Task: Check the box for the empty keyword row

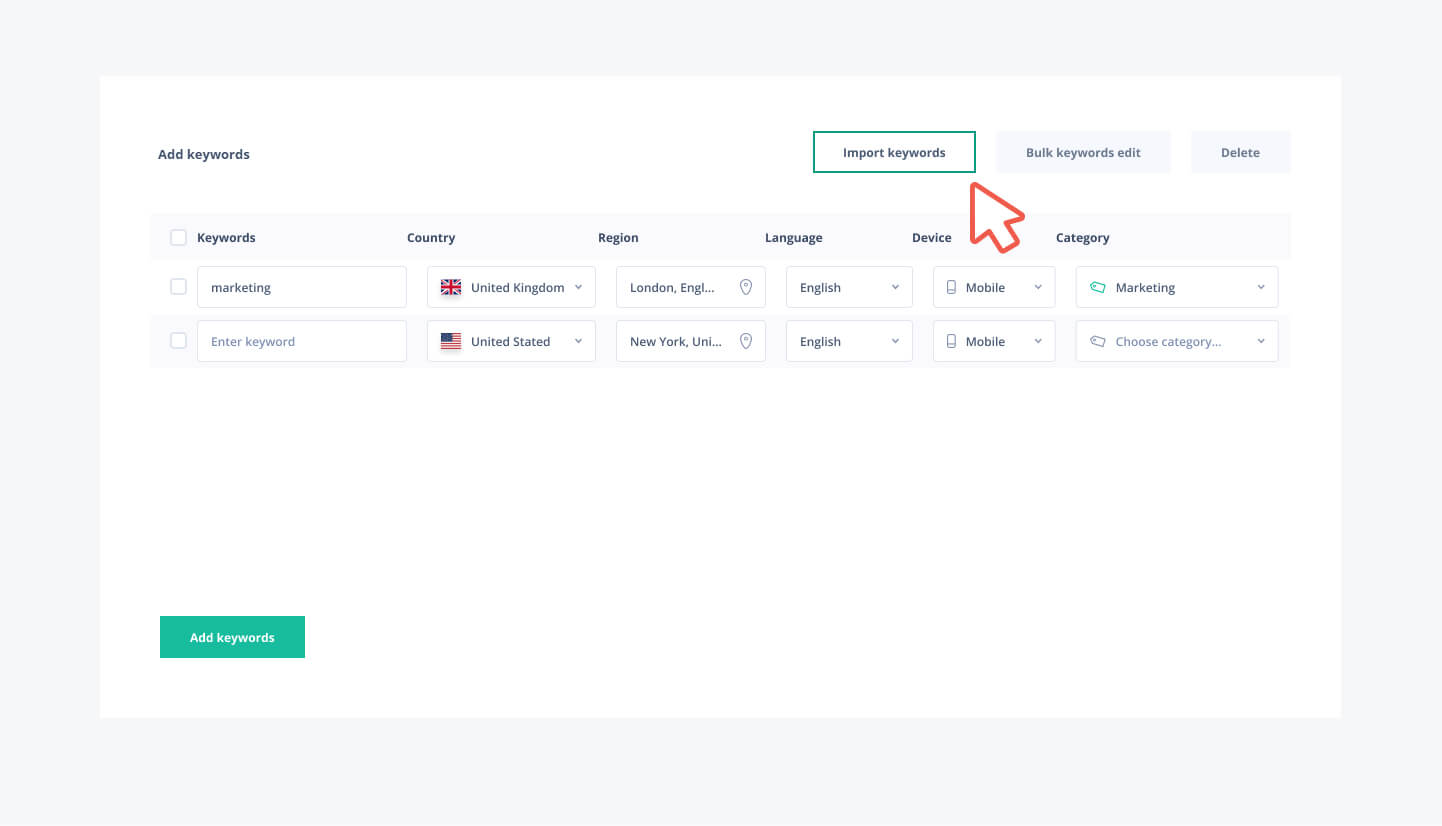Action: (x=178, y=341)
